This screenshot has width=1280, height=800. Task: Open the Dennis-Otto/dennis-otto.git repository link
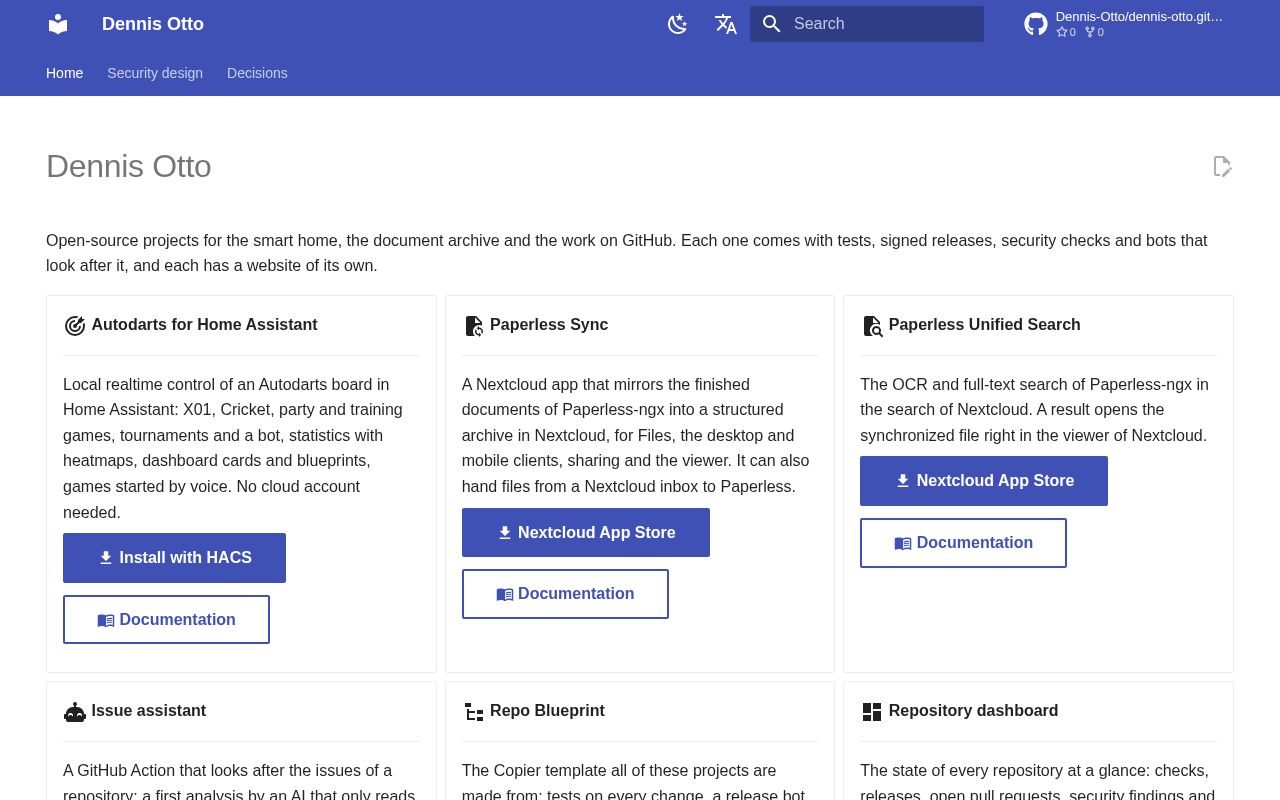(1139, 16)
